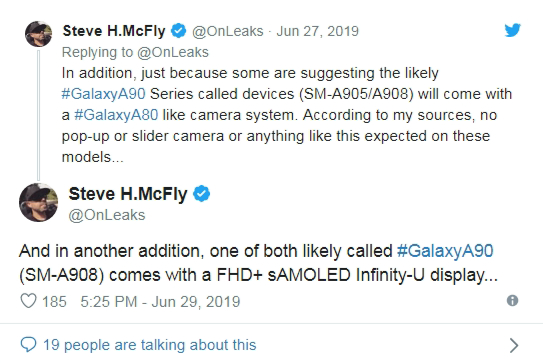This screenshot has width=543, height=363.
Task: Open the tweet info icon
Action: click(512, 300)
